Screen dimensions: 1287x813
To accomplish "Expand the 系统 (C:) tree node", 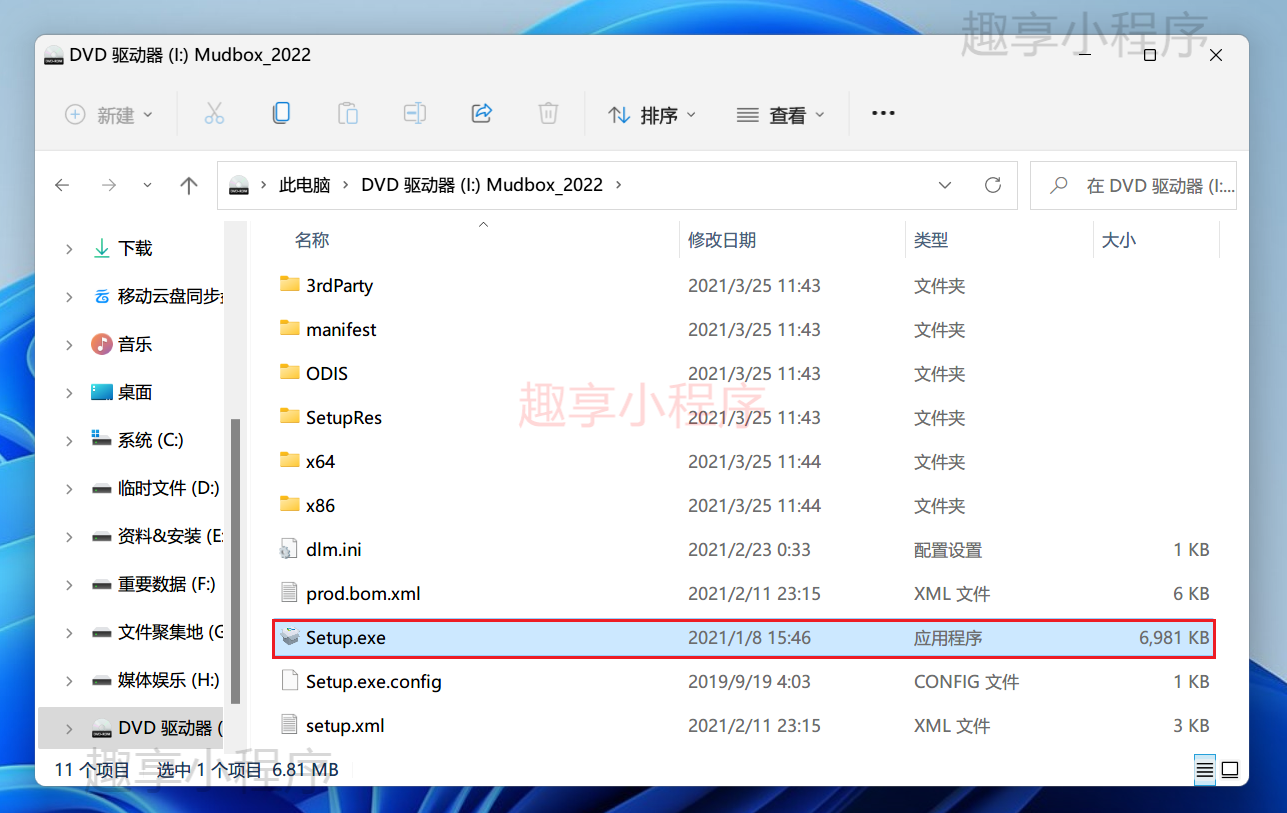I will [69, 440].
